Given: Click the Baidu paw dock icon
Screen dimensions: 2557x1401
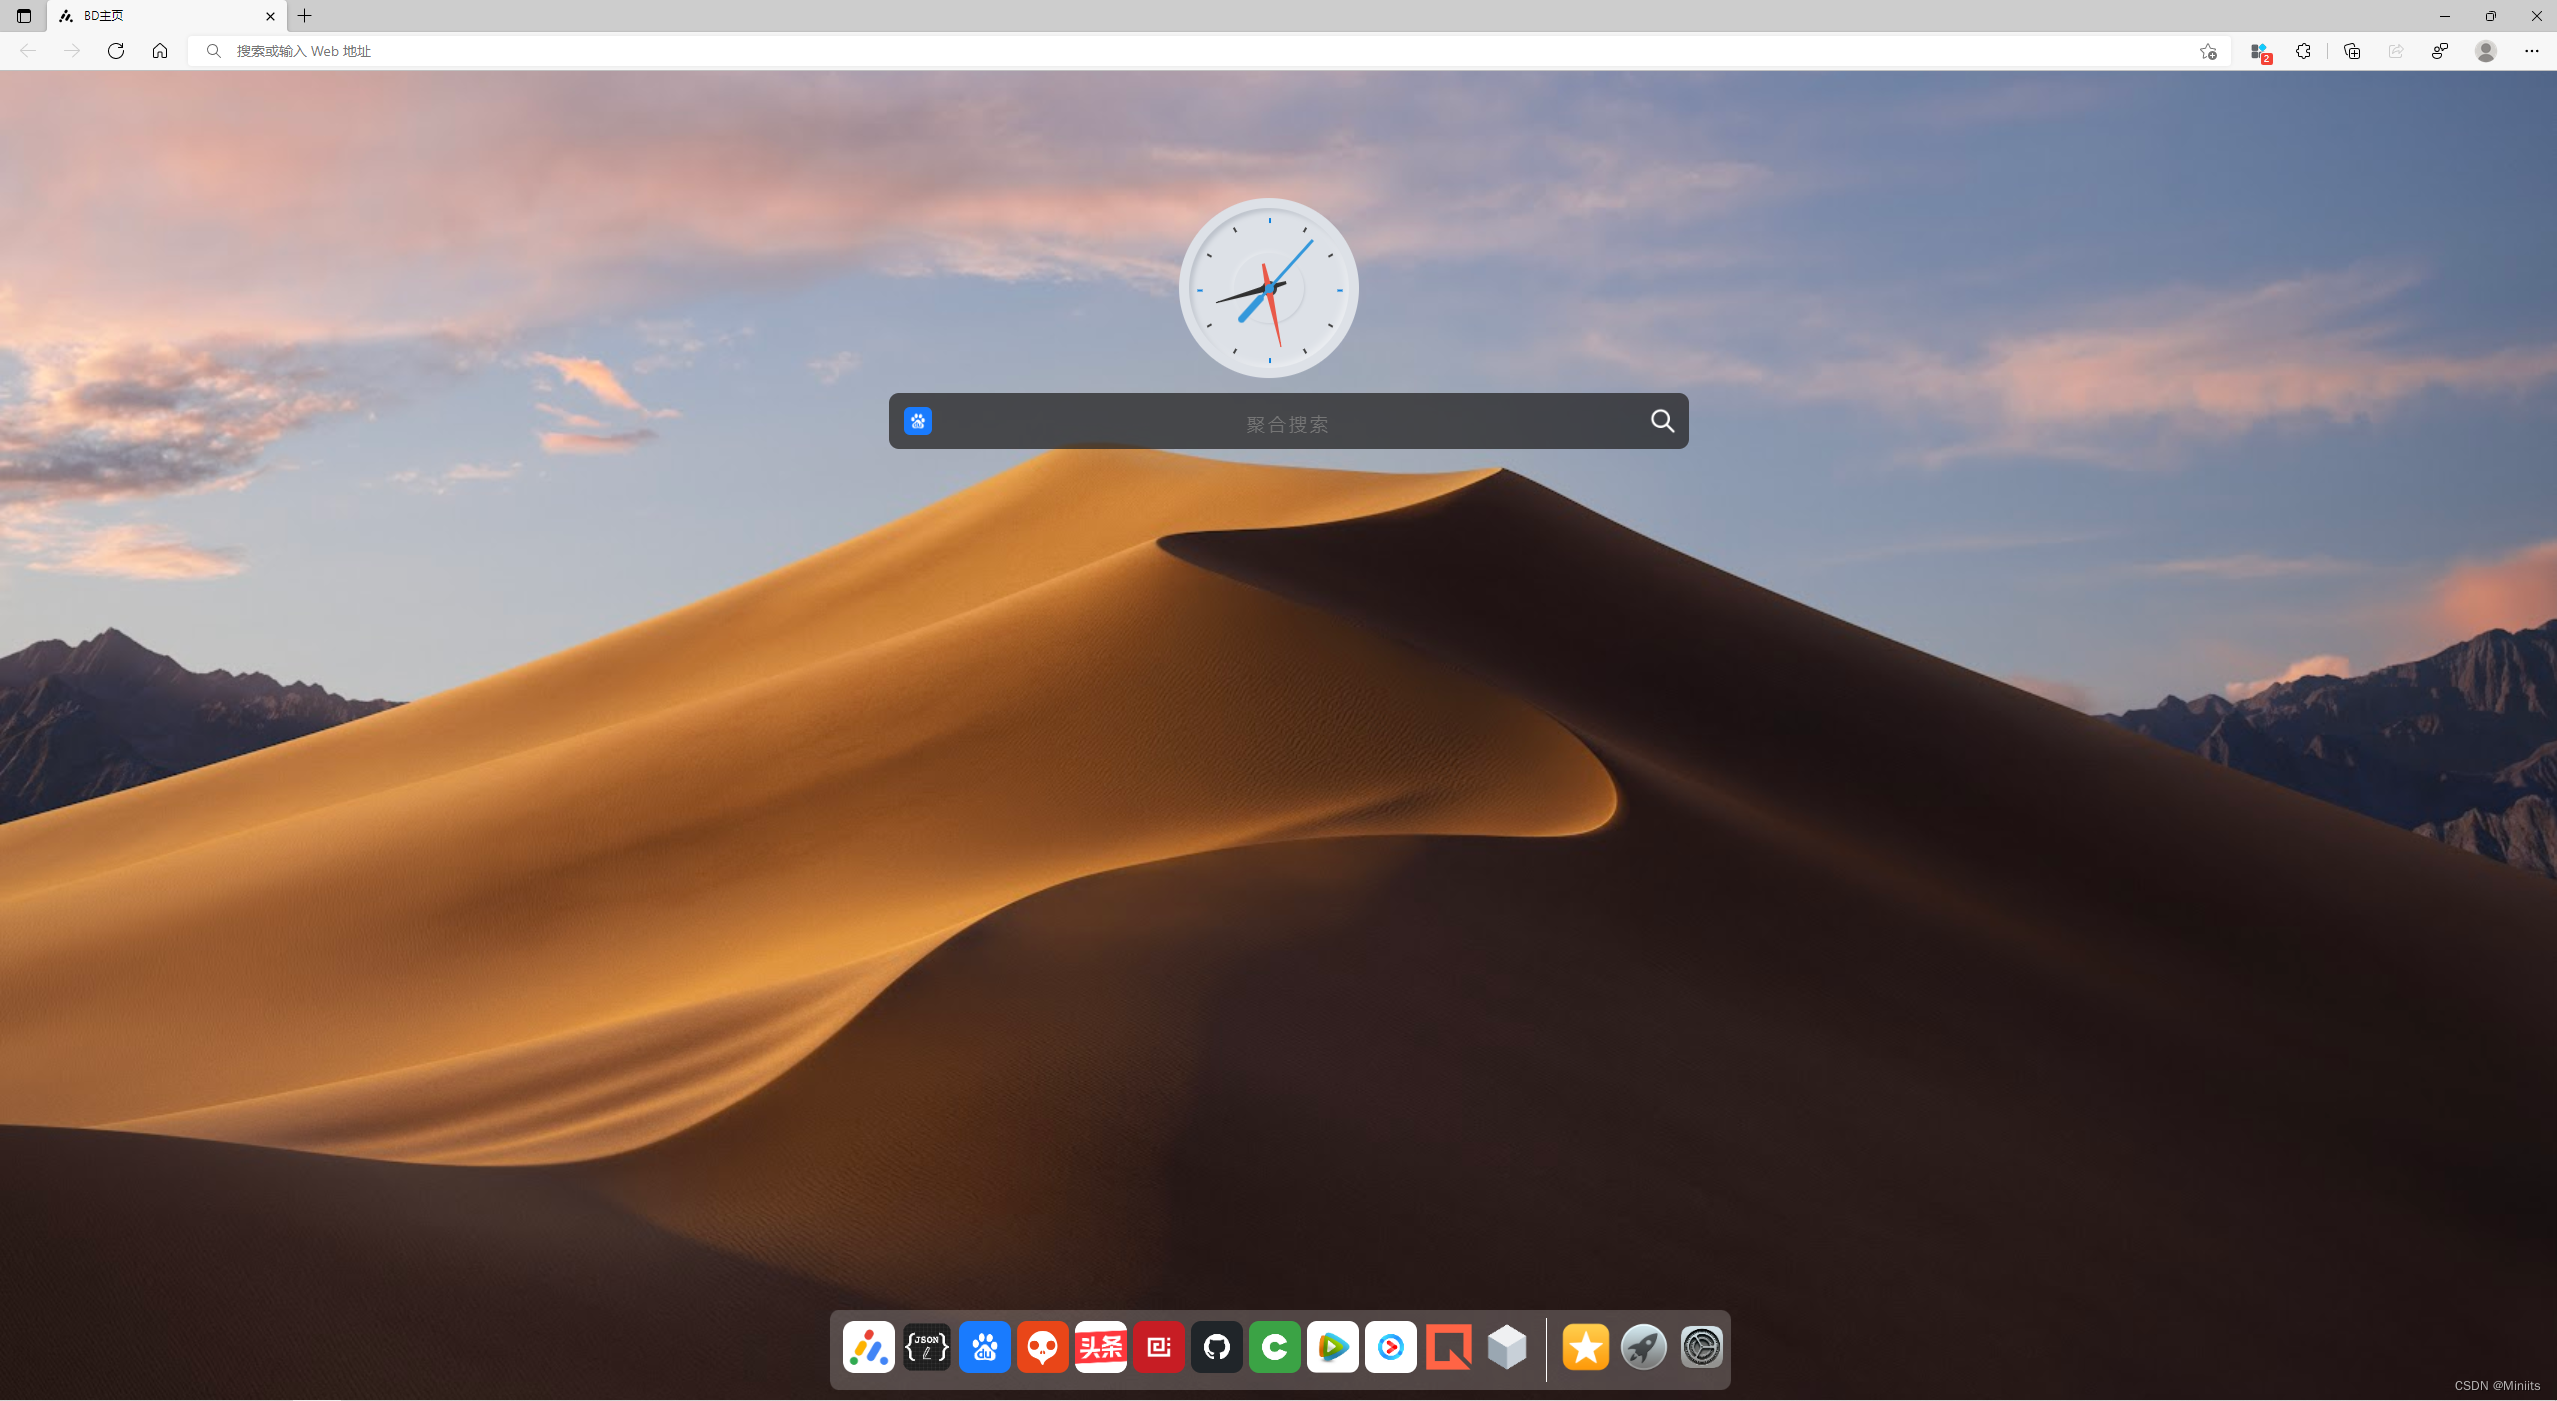Looking at the screenshot, I should pos(984,1347).
